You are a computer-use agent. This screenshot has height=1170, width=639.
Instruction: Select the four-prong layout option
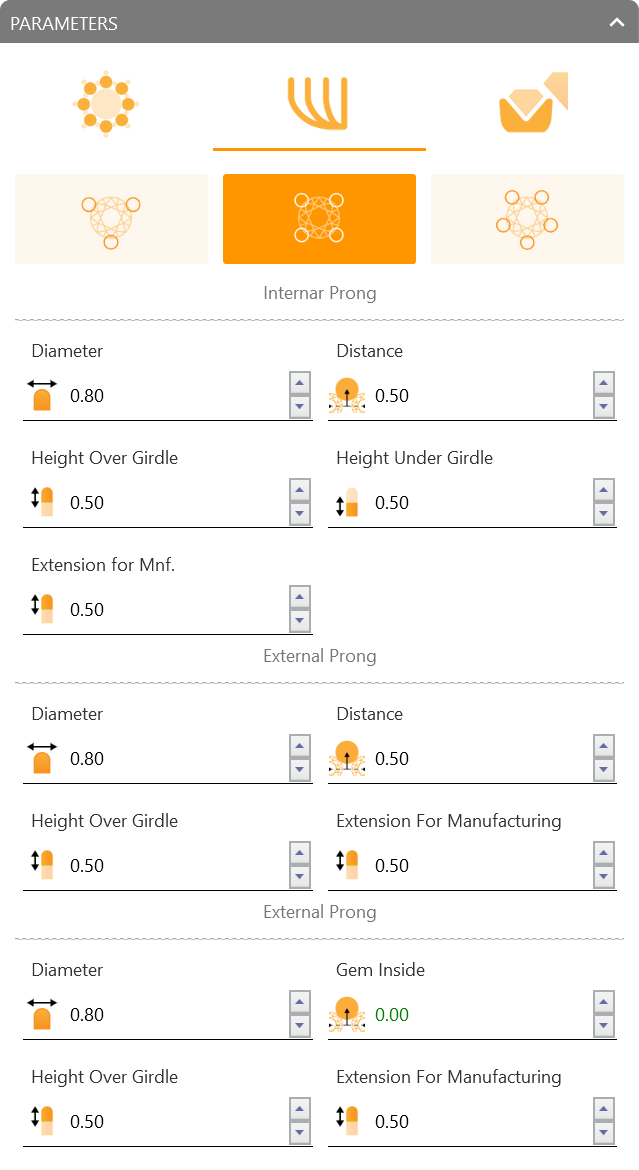coord(320,219)
